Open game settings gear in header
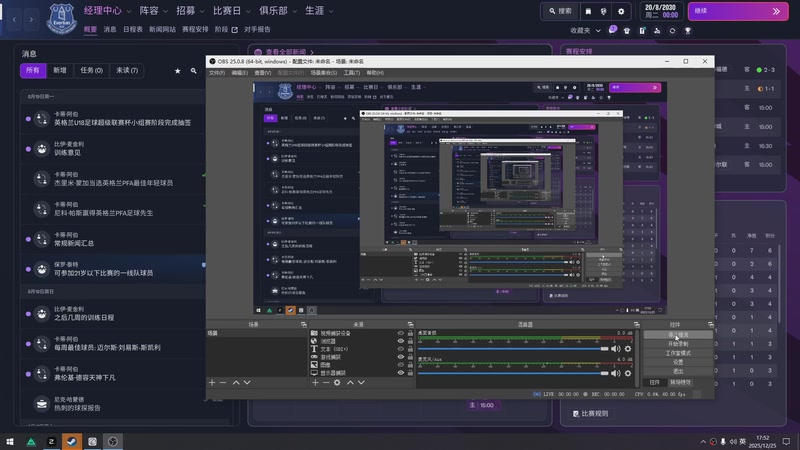The height and width of the screenshot is (450, 800). 621,11
